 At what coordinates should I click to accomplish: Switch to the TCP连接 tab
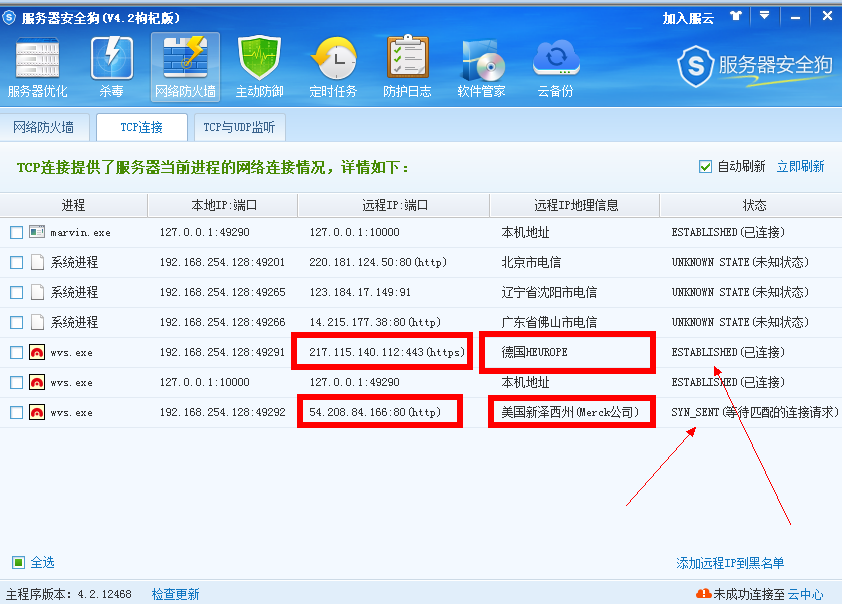click(x=142, y=127)
